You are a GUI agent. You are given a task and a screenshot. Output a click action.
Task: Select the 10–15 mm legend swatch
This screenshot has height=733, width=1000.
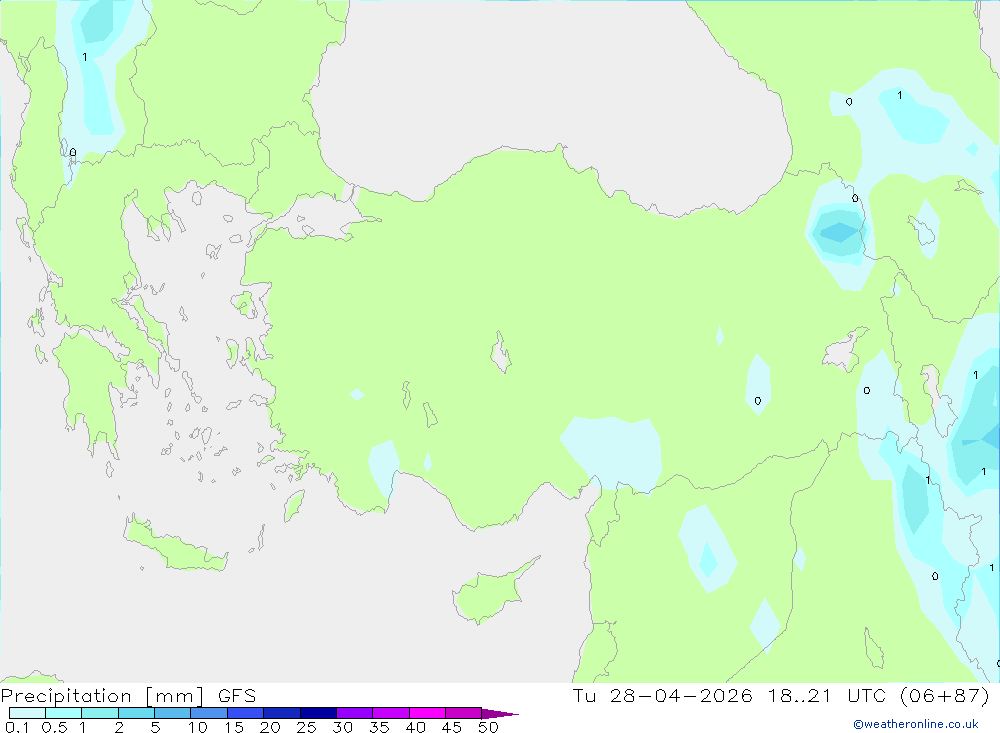pos(209,713)
